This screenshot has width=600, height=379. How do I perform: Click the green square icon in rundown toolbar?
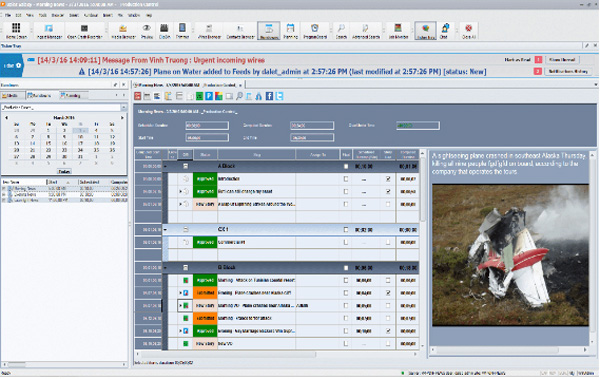[199, 96]
